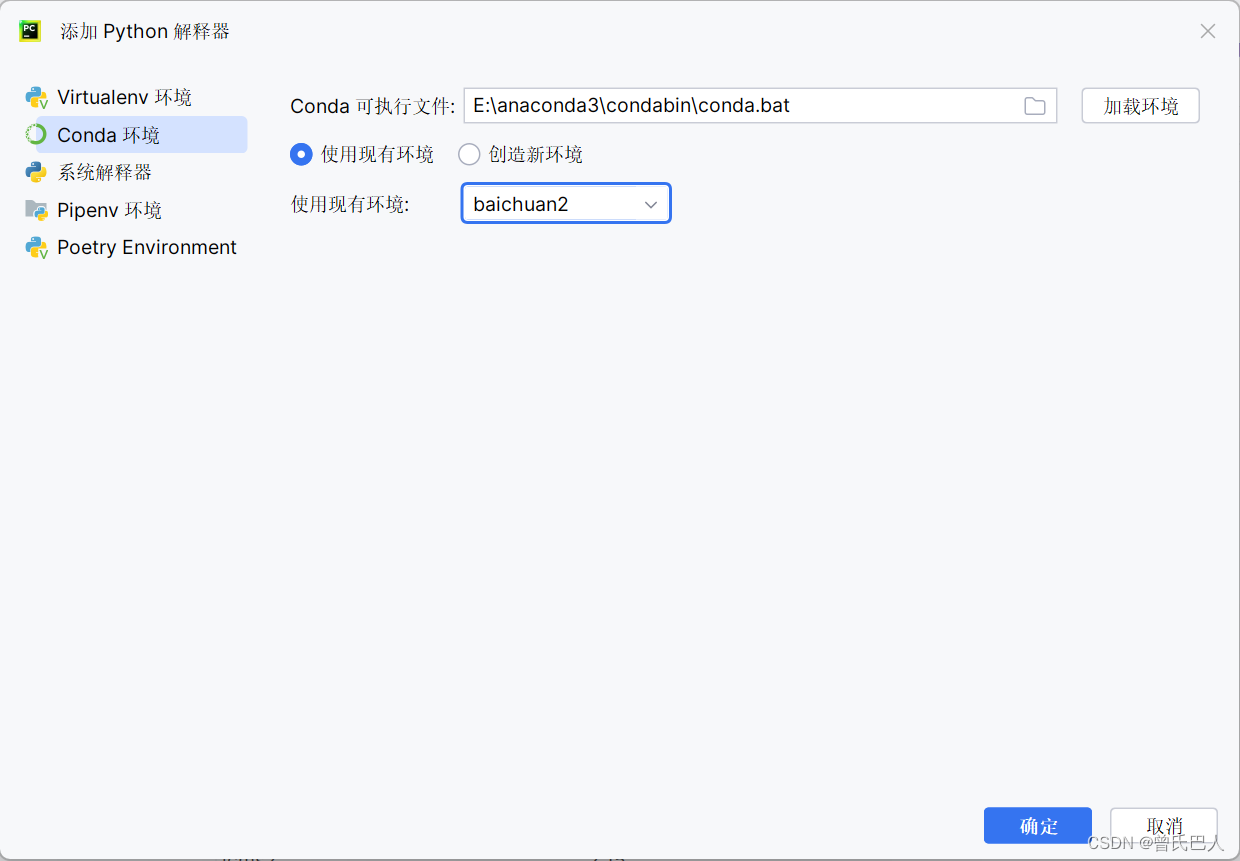Click the Conda executable path field
1240x861 pixels.
point(760,106)
